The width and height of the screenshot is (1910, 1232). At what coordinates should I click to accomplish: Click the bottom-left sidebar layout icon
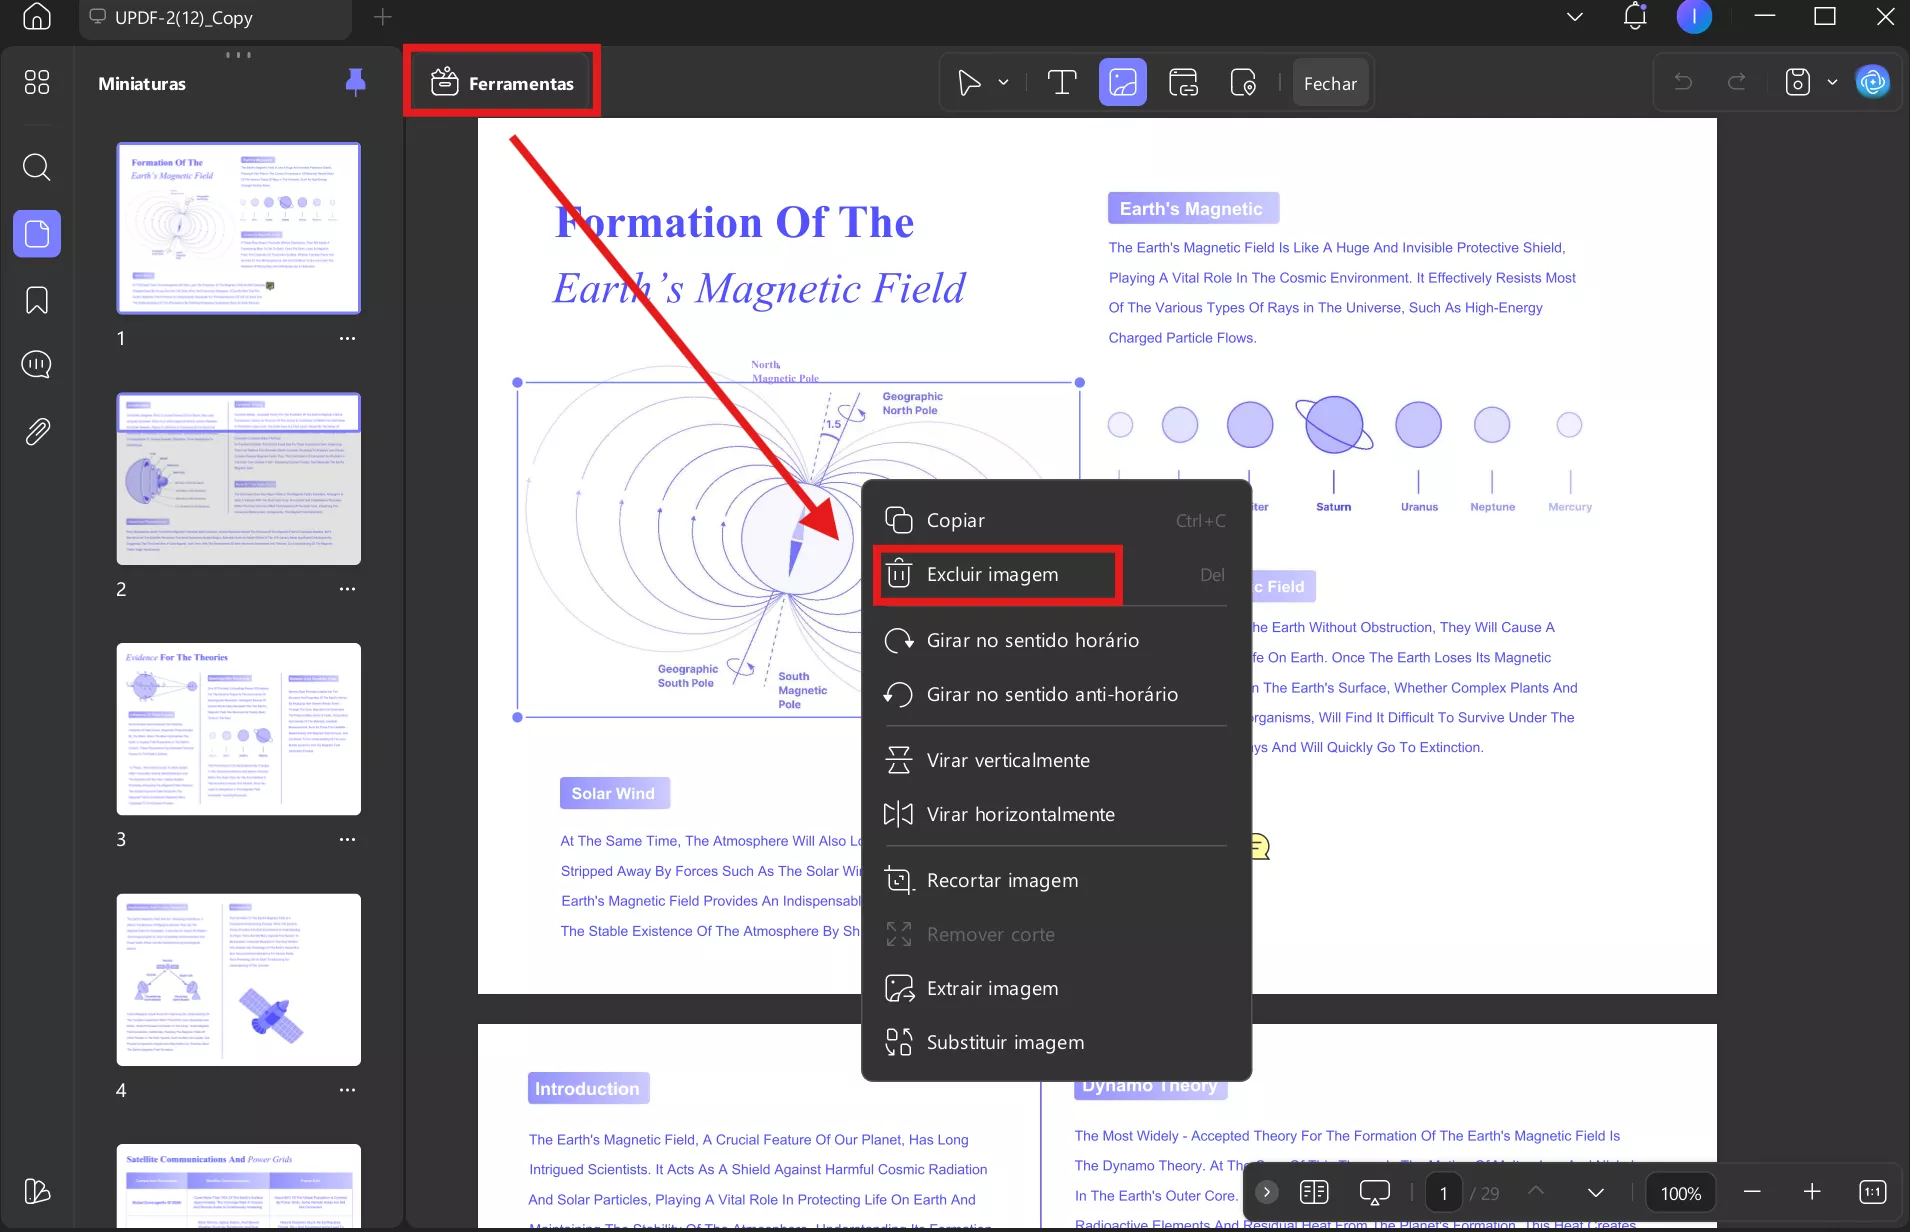(x=37, y=1191)
